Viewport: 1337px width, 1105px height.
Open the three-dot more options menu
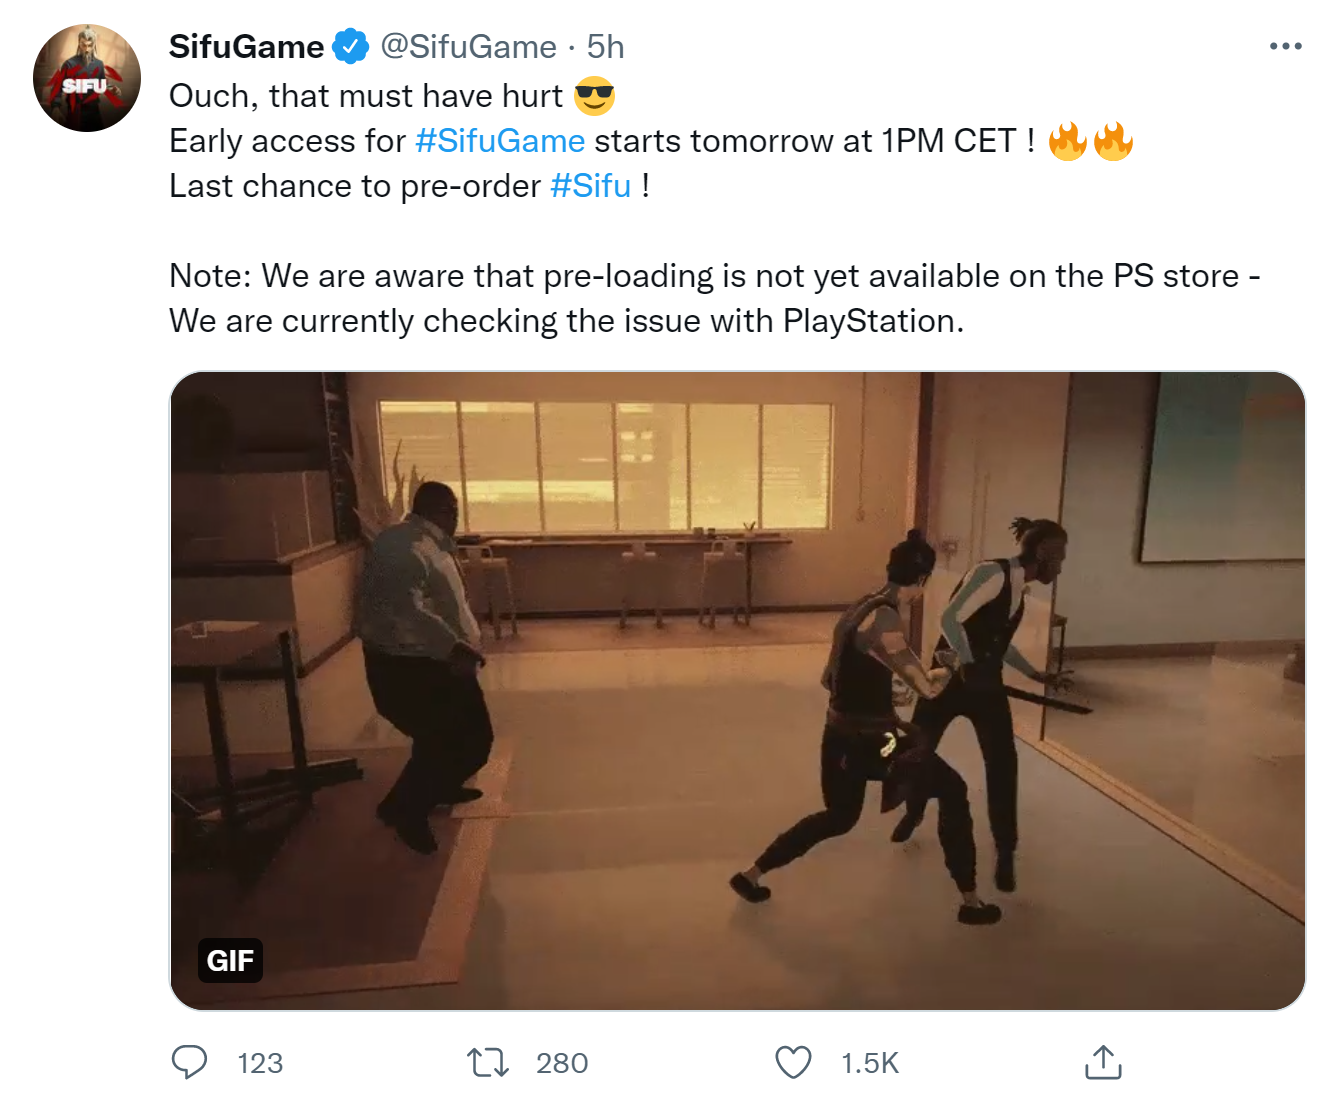click(x=1285, y=46)
